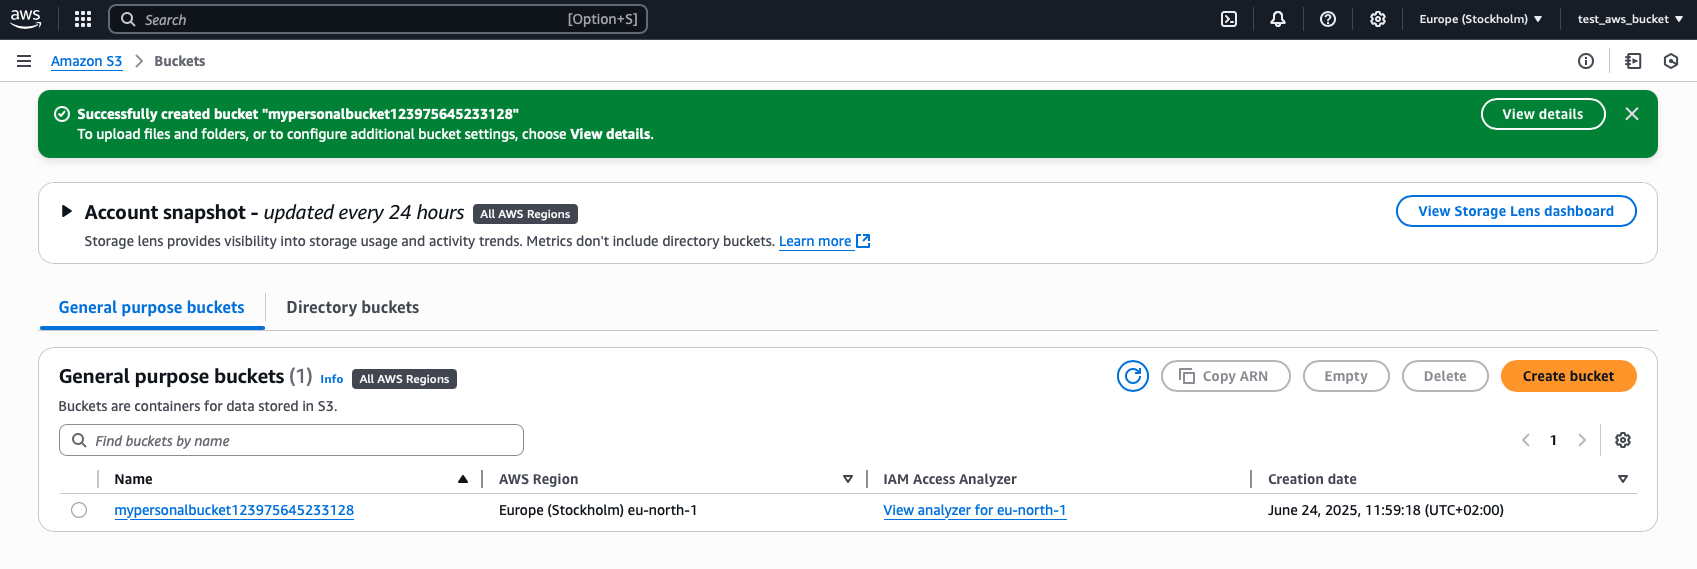Screen dimensions: 1697x569
Task: Click the Copy ARN button
Action: point(1226,376)
